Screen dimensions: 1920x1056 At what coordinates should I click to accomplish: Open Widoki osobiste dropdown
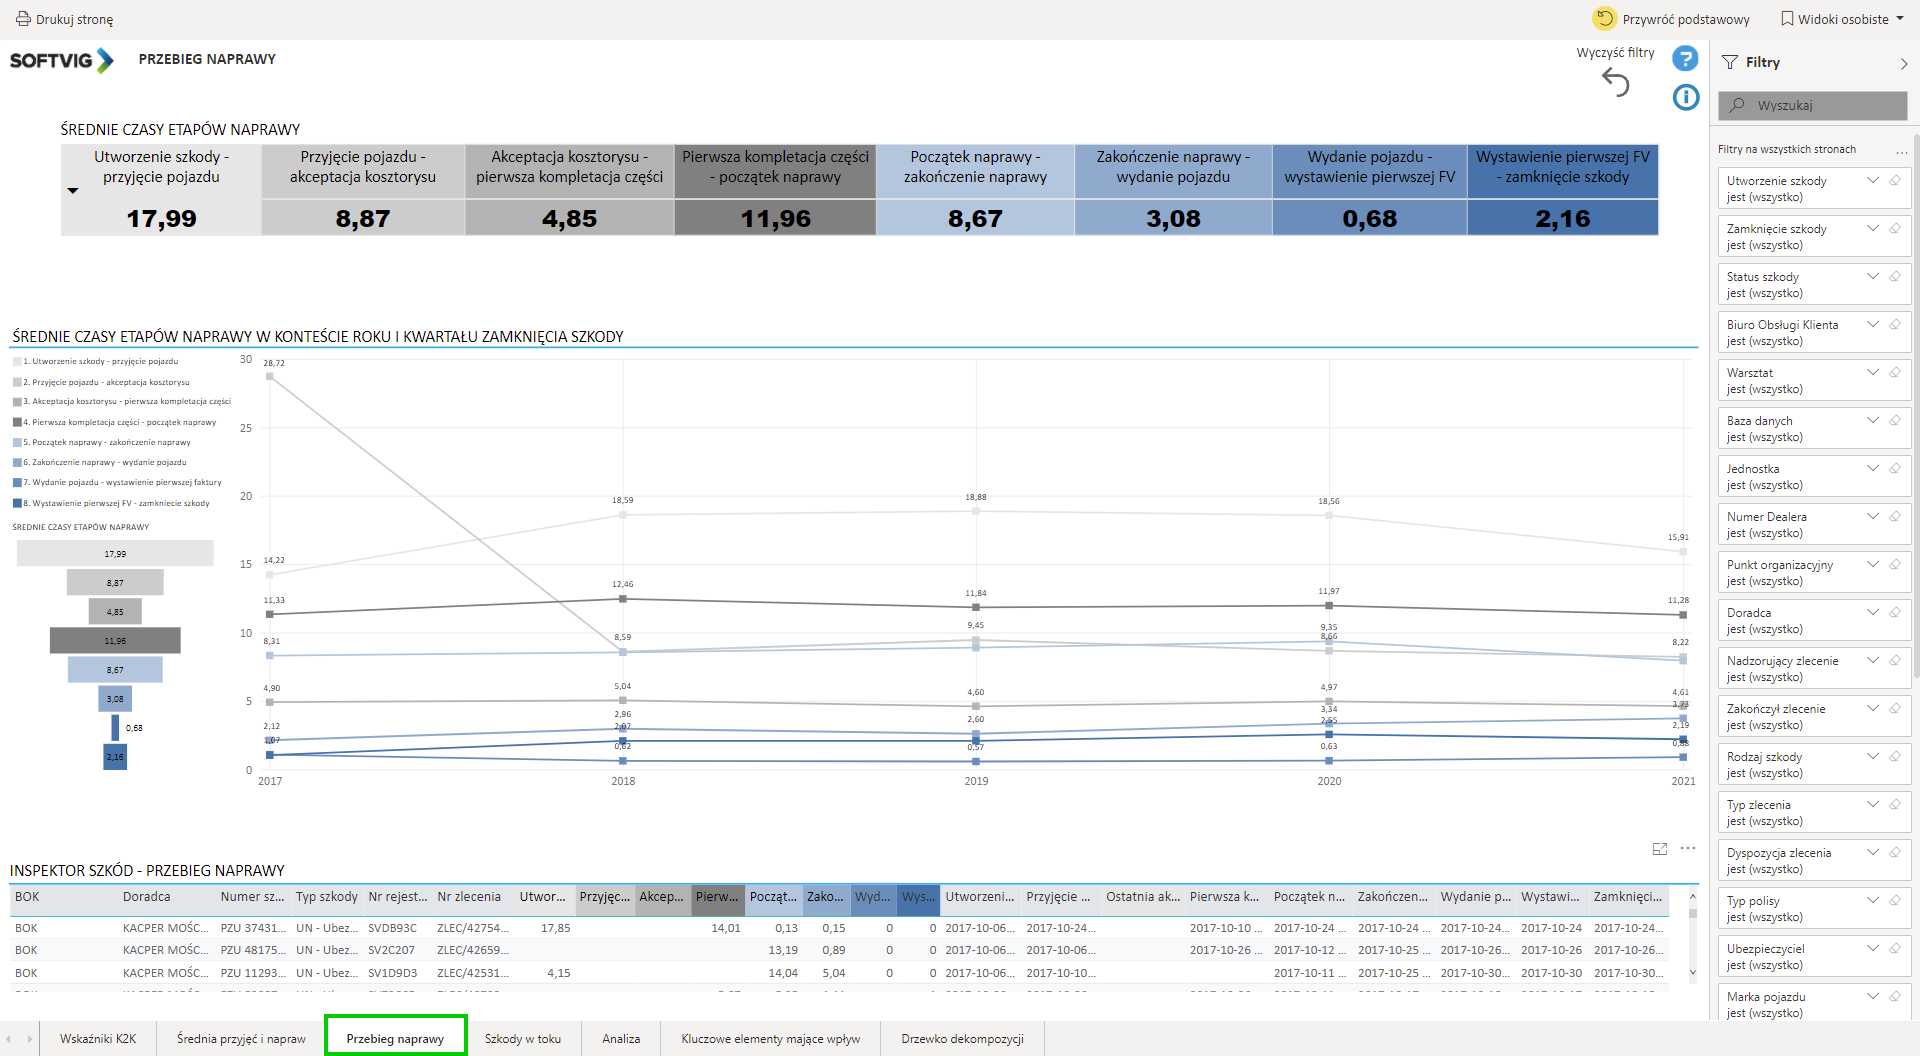pos(1842,19)
